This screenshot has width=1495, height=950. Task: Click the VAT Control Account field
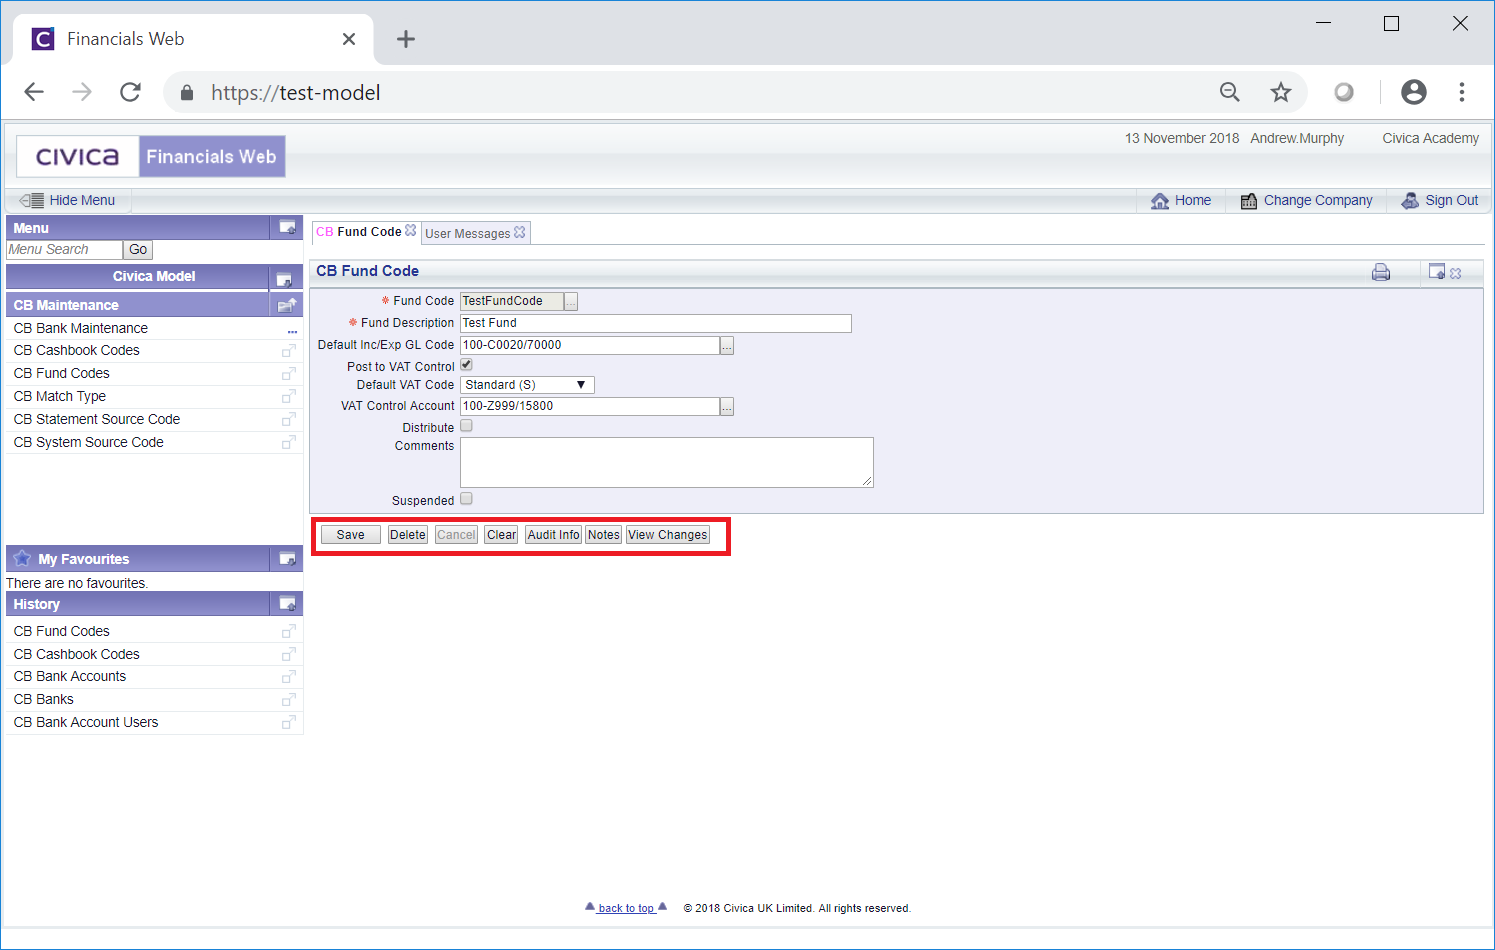click(590, 407)
